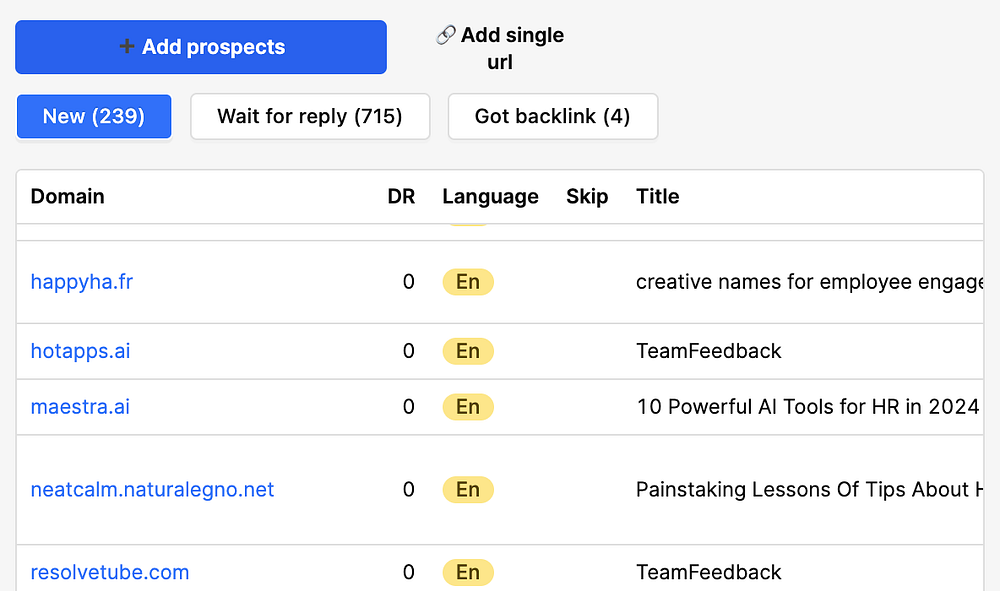Switch to the New (239) tab

pos(94,116)
